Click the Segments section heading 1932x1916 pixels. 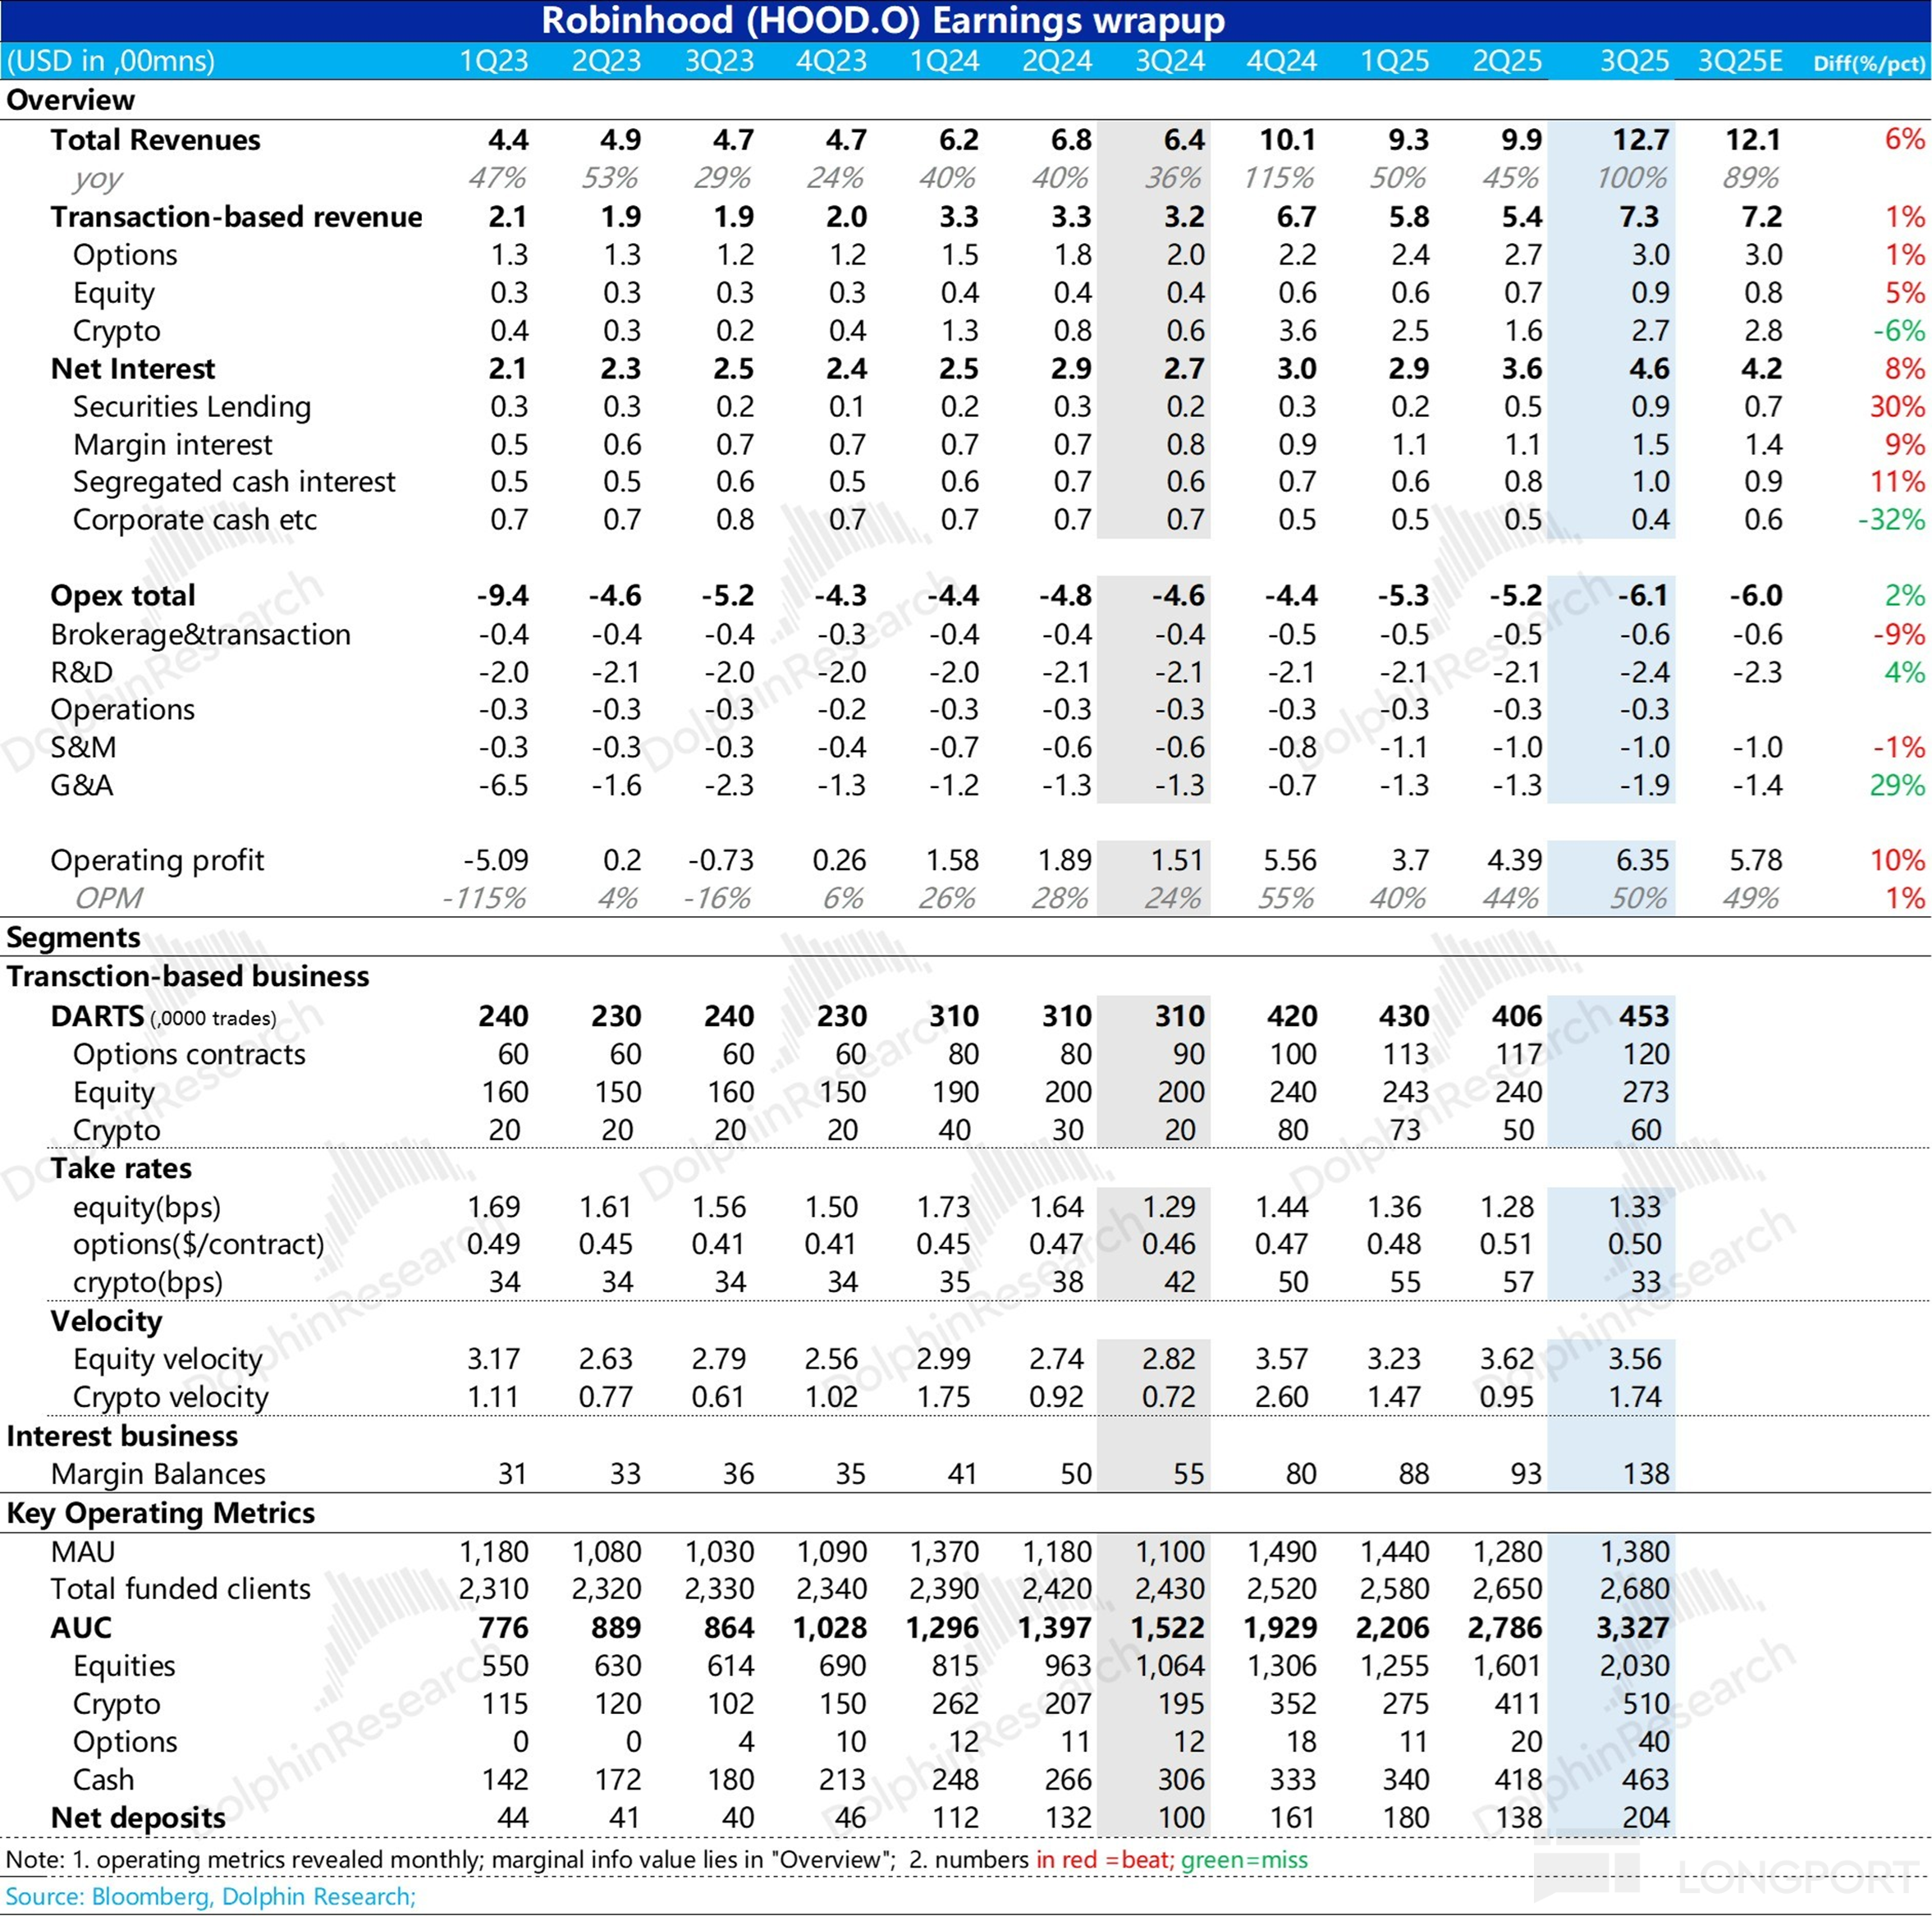73,937
